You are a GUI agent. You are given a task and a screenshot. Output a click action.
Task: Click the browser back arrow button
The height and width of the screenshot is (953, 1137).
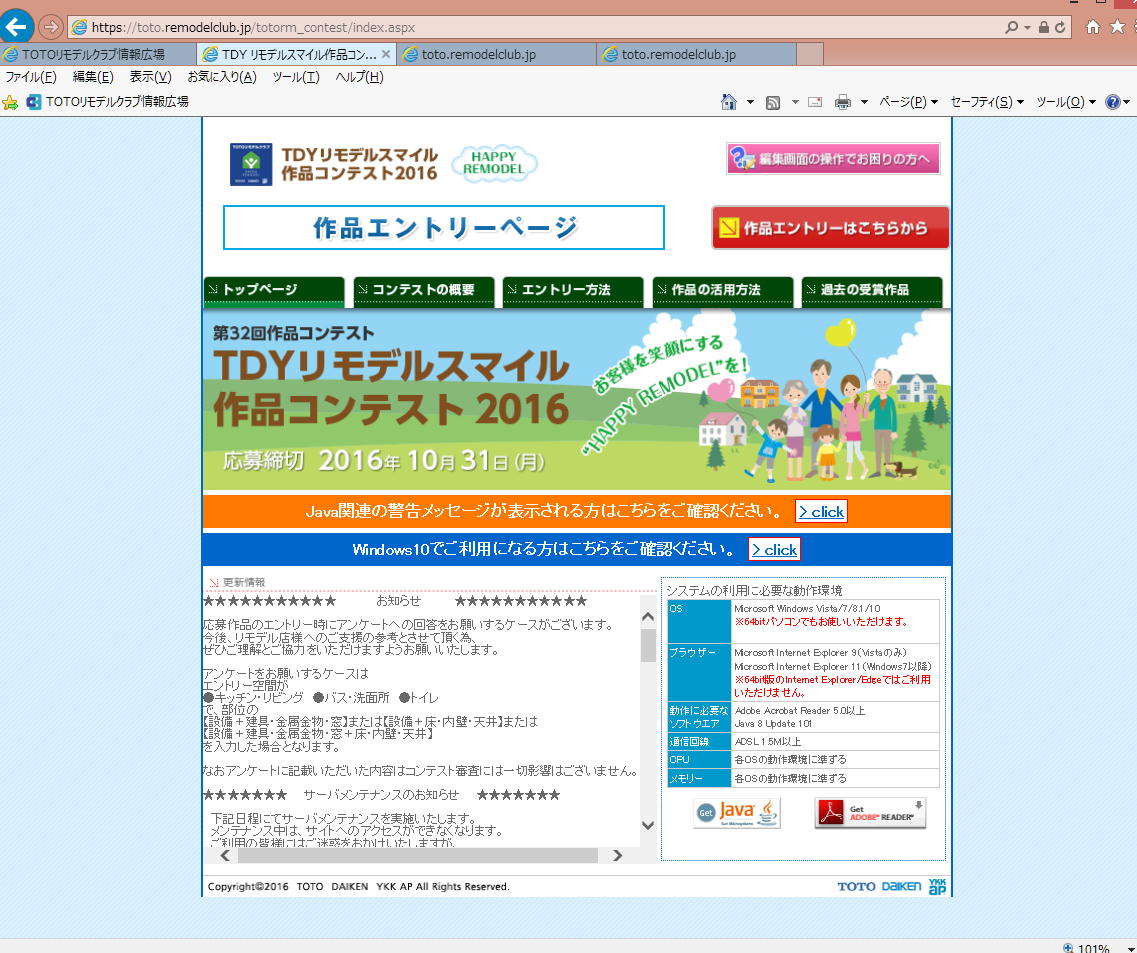coord(17,26)
